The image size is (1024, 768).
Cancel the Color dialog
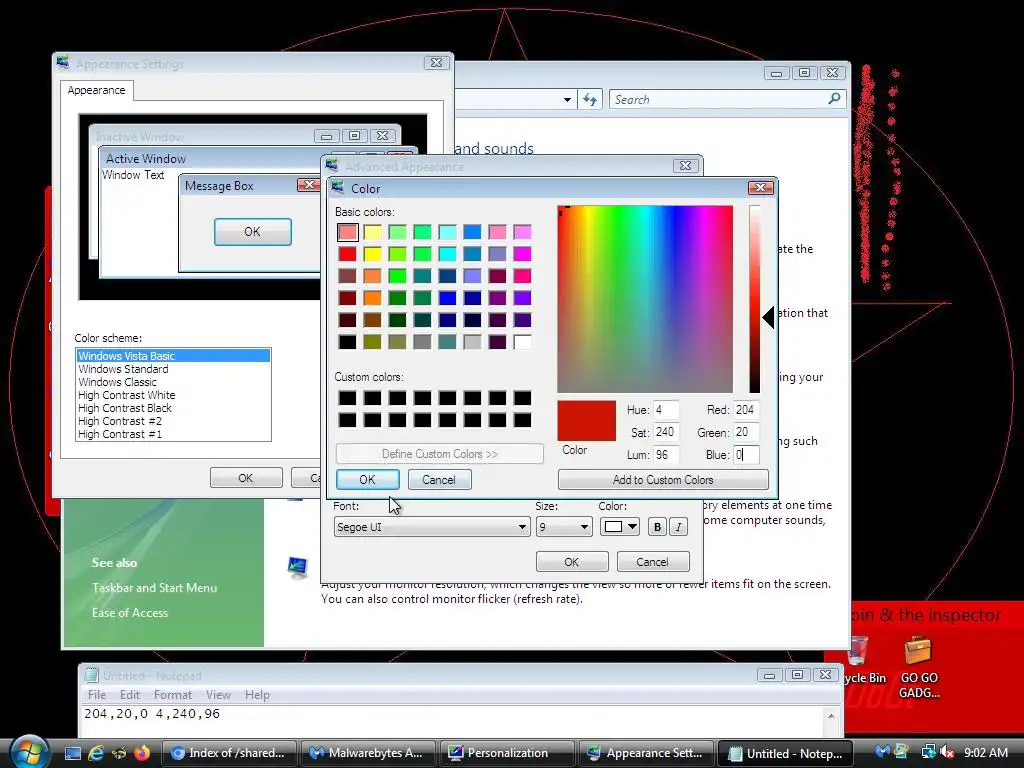click(x=440, y=479)
